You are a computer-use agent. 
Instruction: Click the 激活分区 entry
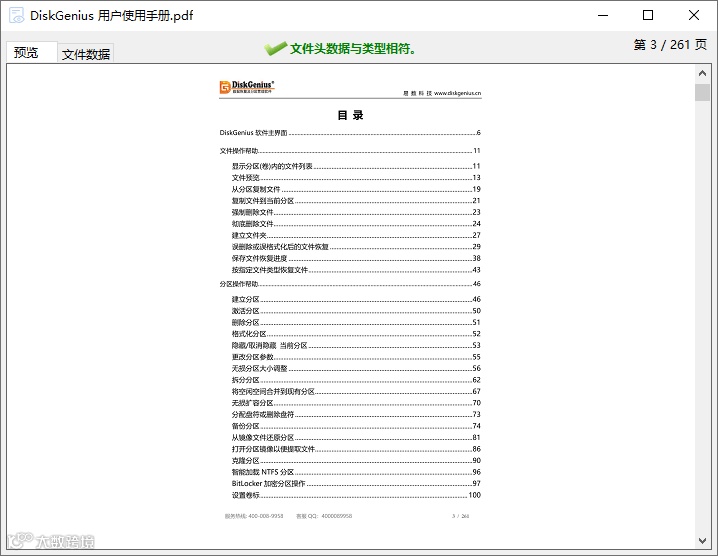356,311
